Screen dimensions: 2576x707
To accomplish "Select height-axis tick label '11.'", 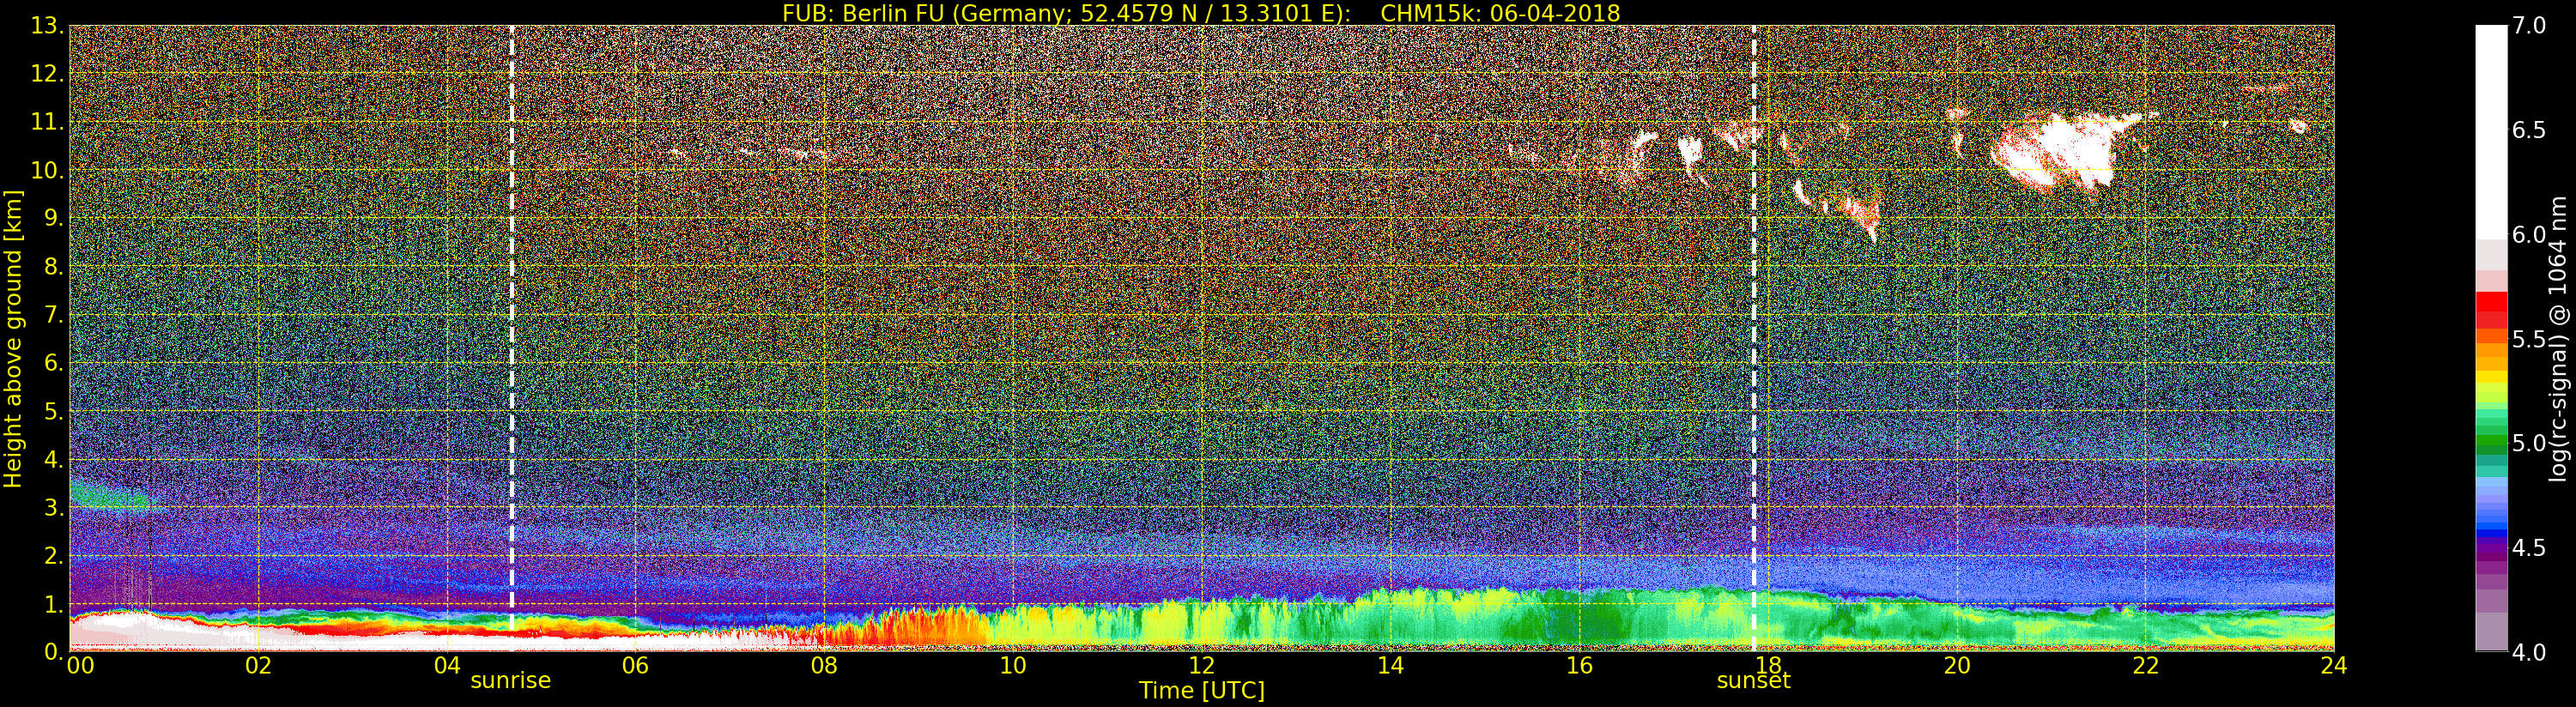I will point(47,122).
